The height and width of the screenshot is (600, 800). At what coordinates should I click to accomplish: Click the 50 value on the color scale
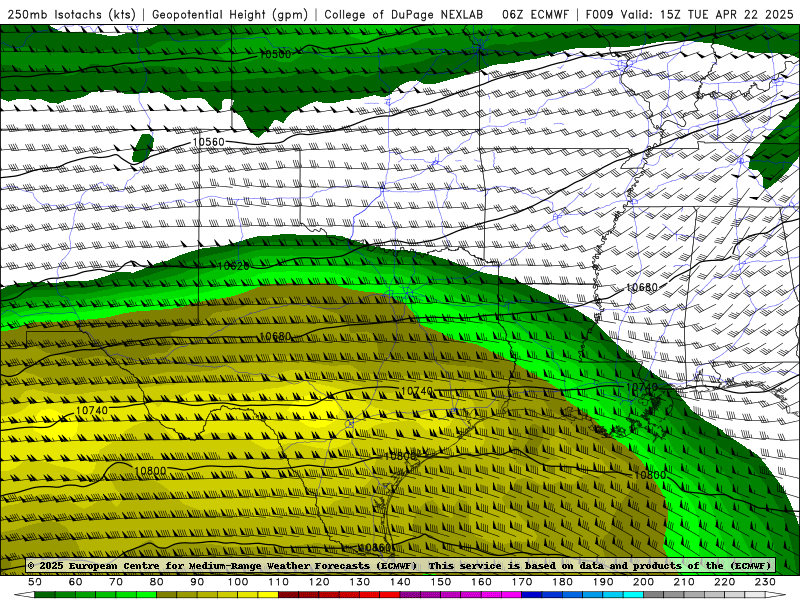pyautogui.click(x=35, y=582)
